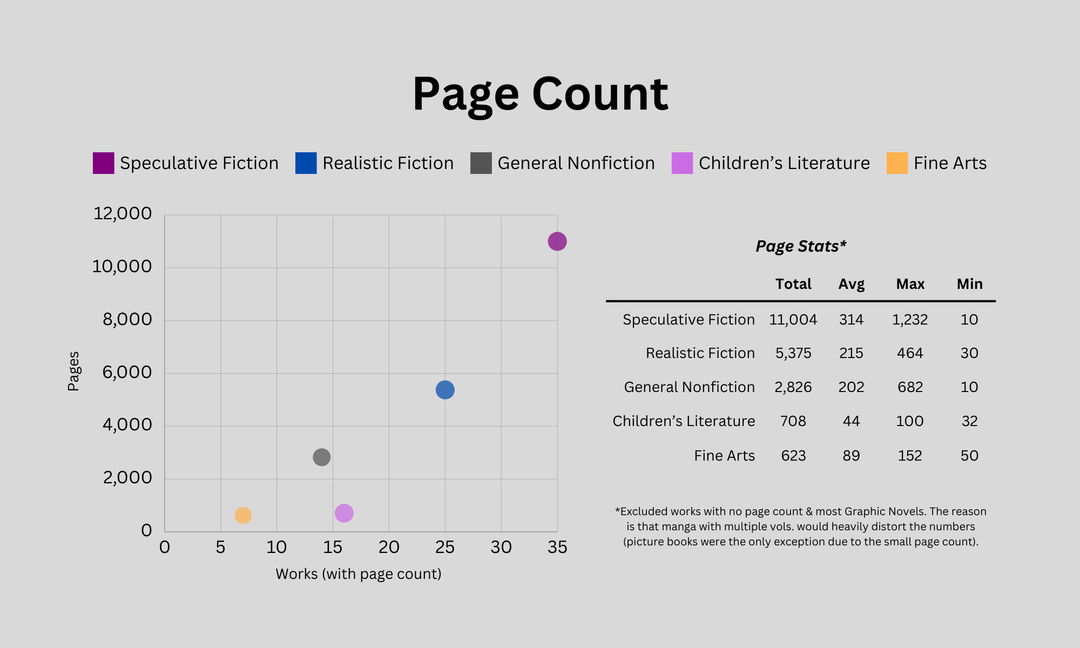Click the blue Realistic Fiction legend swatch
Viewport: 1080px width, 648px height.
(306, 163)
